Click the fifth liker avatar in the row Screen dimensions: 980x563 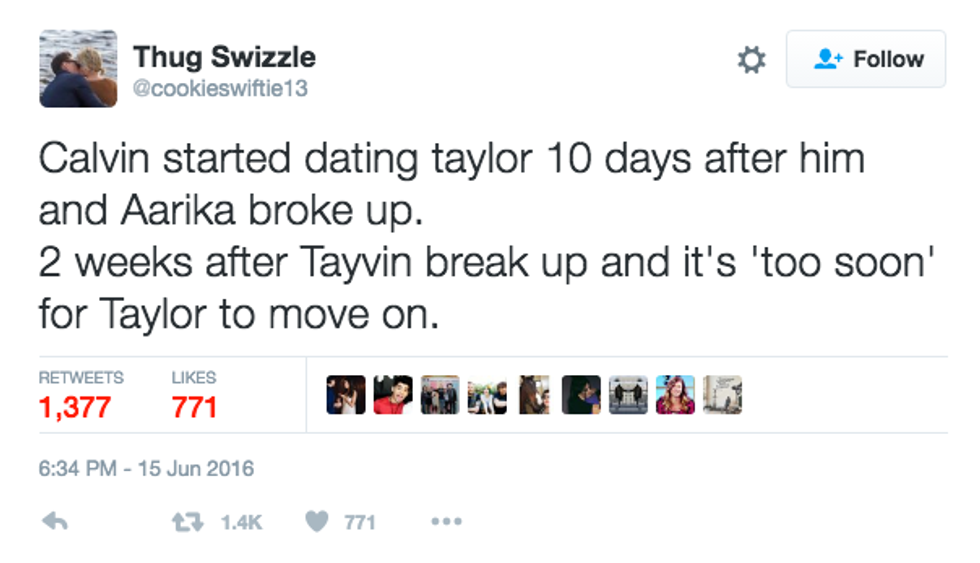[x=534, y=395]
